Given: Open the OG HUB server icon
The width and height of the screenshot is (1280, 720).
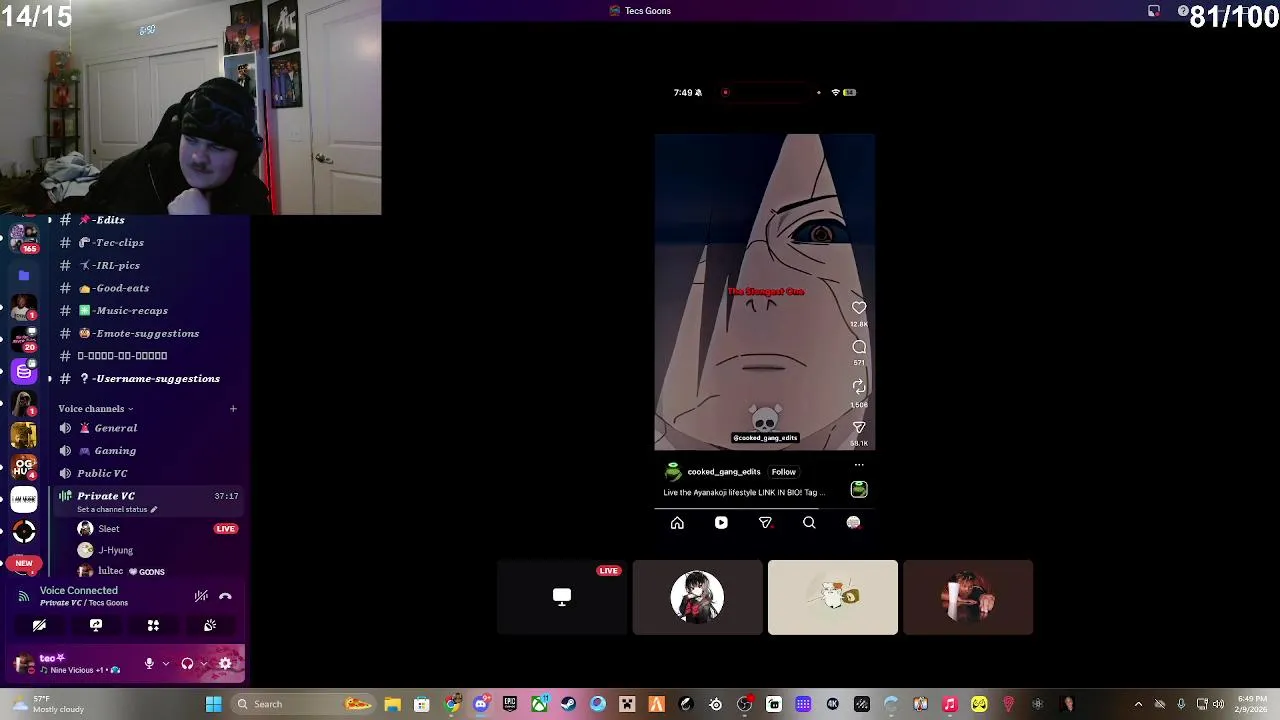Looking at the screenshot, I should pos(24,467).
